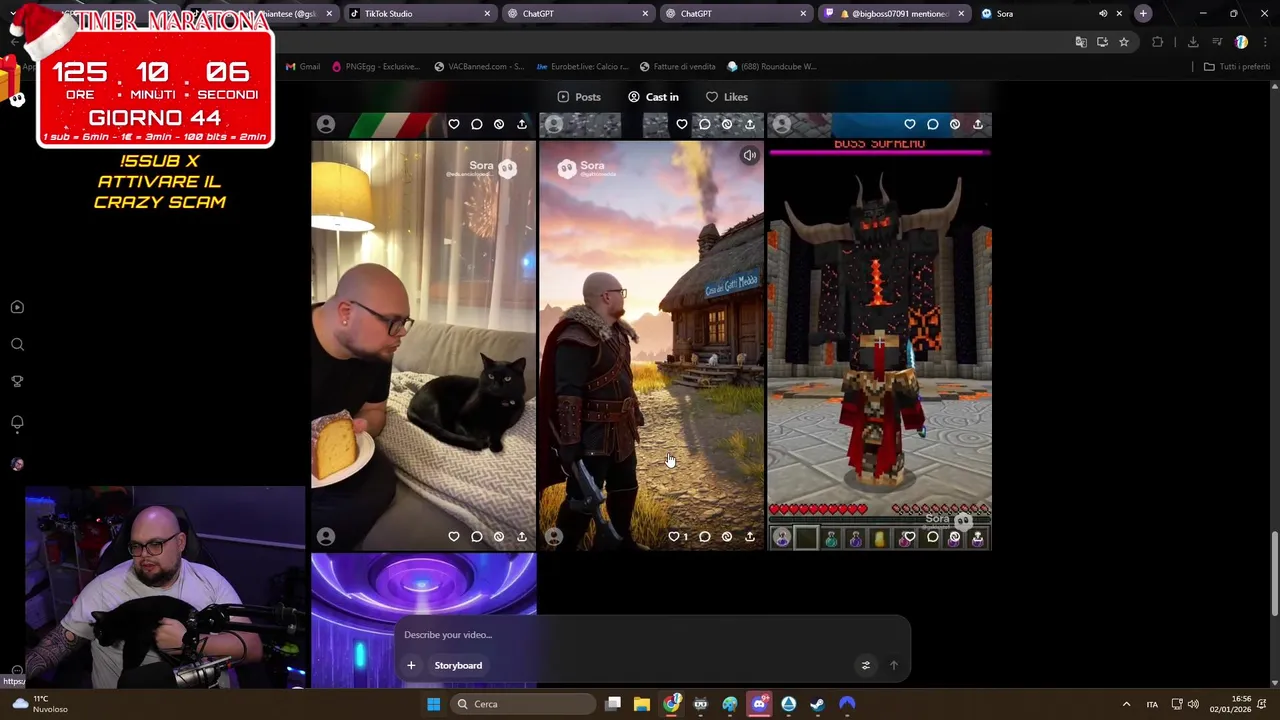This screenshot has width=1280, height=720.
Task: Open the Gmail bookmark
Action: (x=303, y=67)
